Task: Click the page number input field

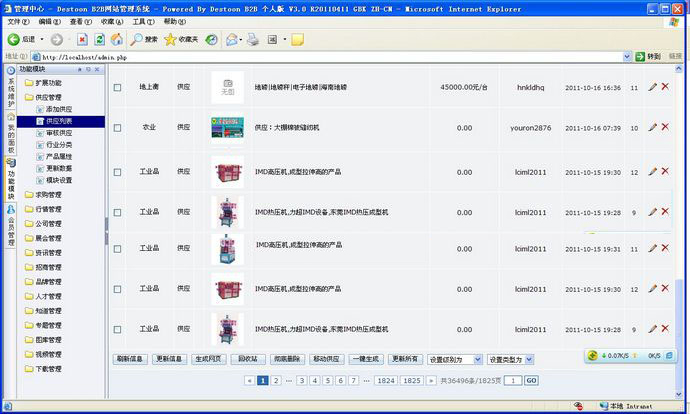Action: (x=512, y=381)
